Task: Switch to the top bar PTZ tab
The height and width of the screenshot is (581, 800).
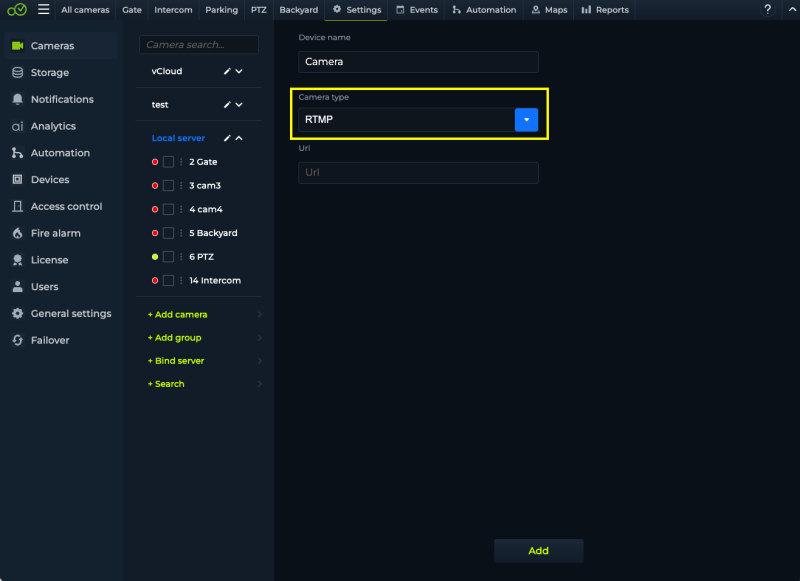Action: pos(259,10)
